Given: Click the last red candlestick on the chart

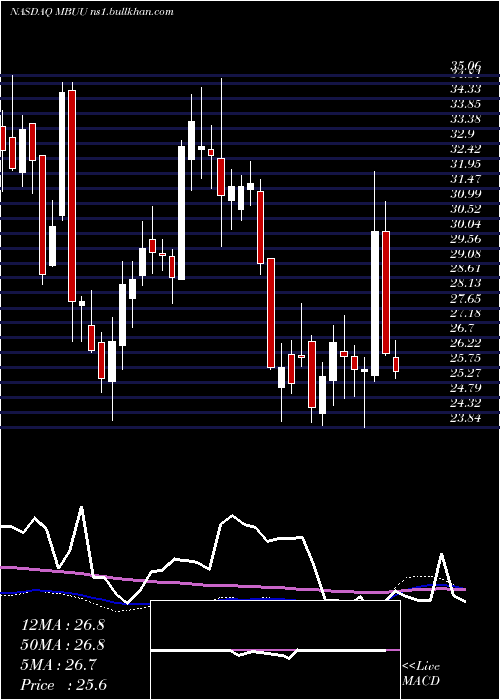Looking at the screenshot, I should (396, 364).
